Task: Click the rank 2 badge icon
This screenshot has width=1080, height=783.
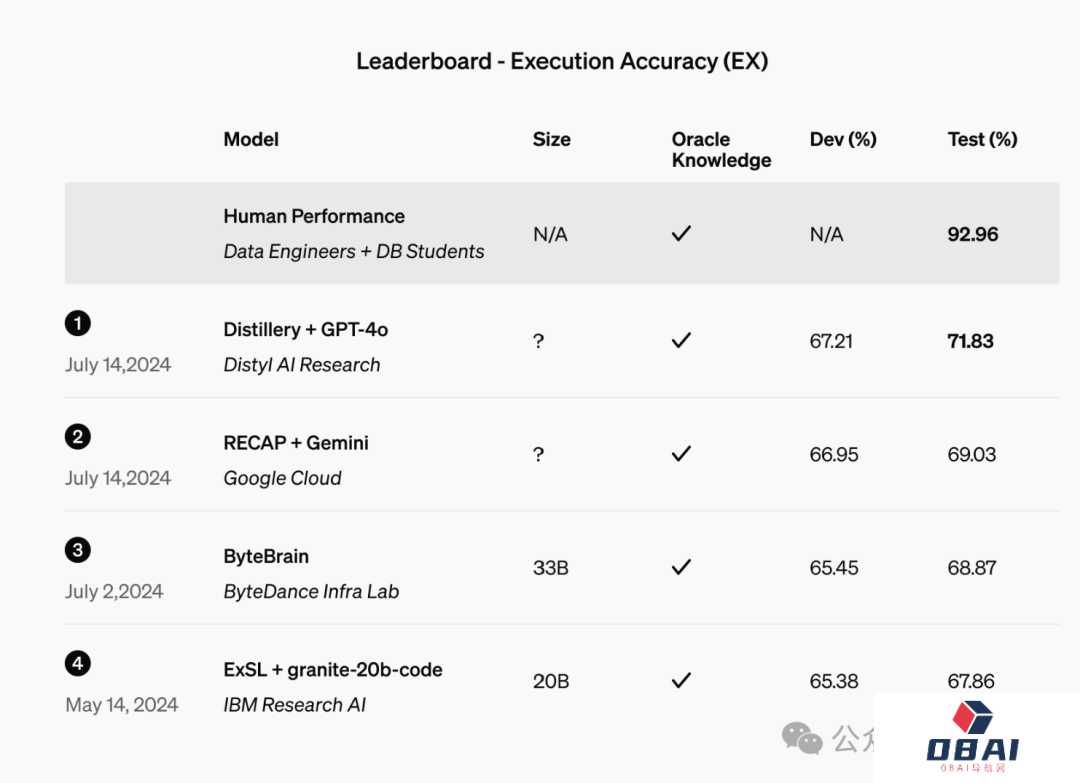Action: 77,436
